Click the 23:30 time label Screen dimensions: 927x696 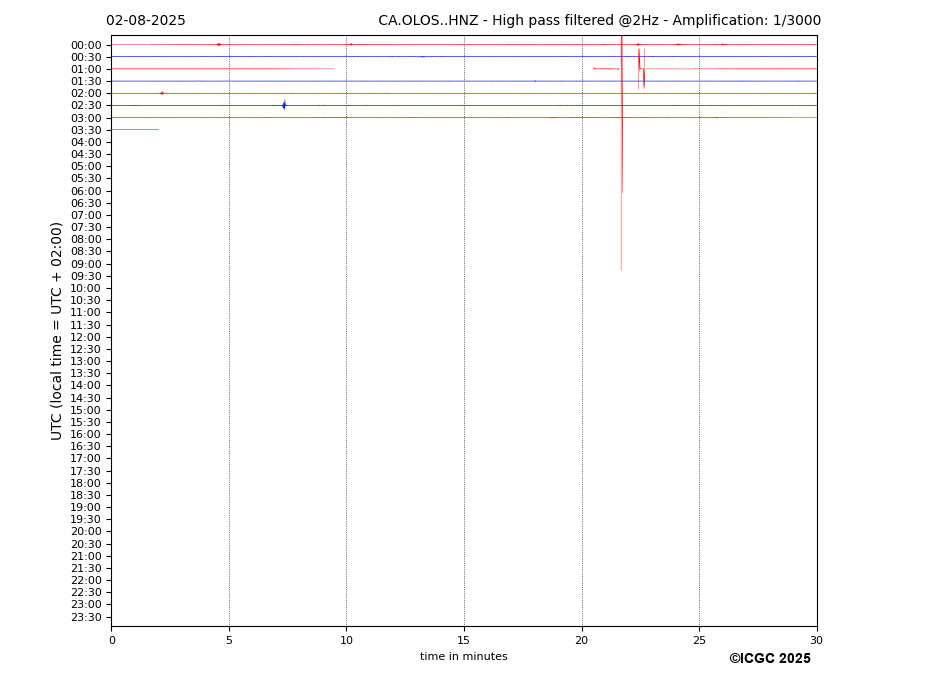coord(86,617)
